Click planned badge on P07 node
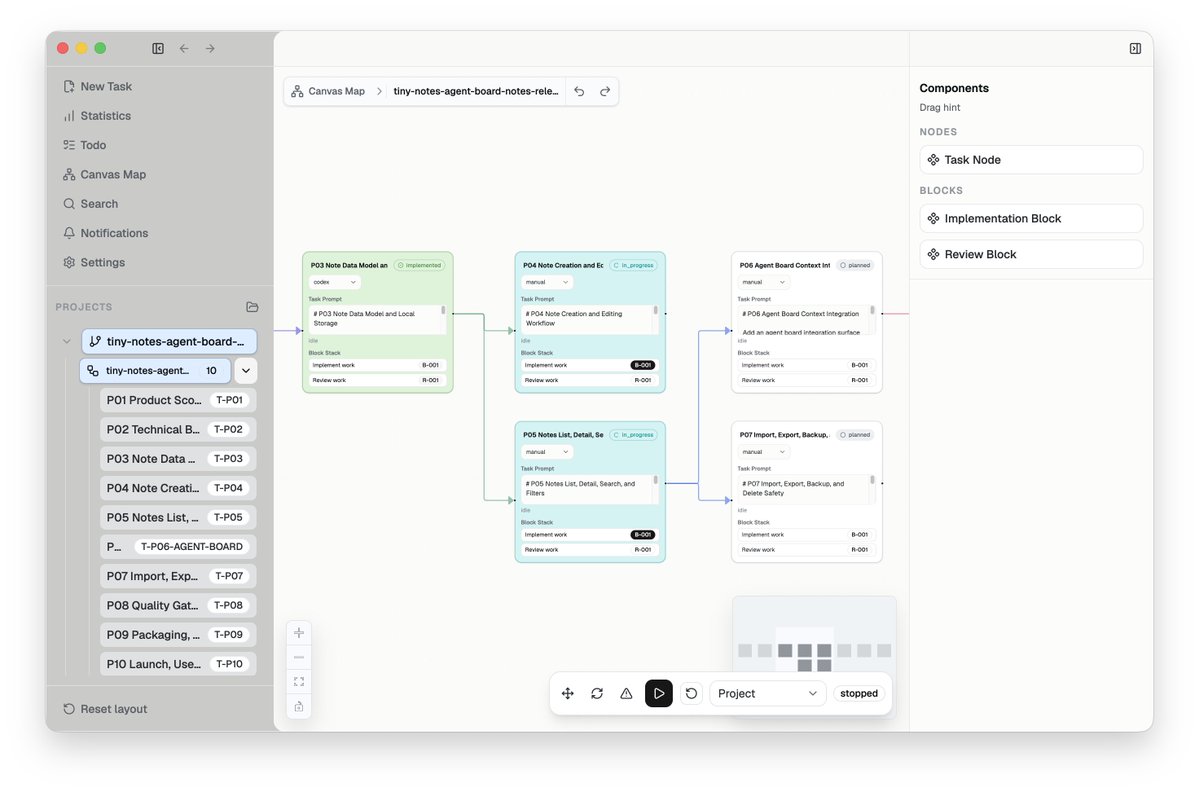Image resolution: width=1199 pixels, height=792 pixels. [854, 435]
